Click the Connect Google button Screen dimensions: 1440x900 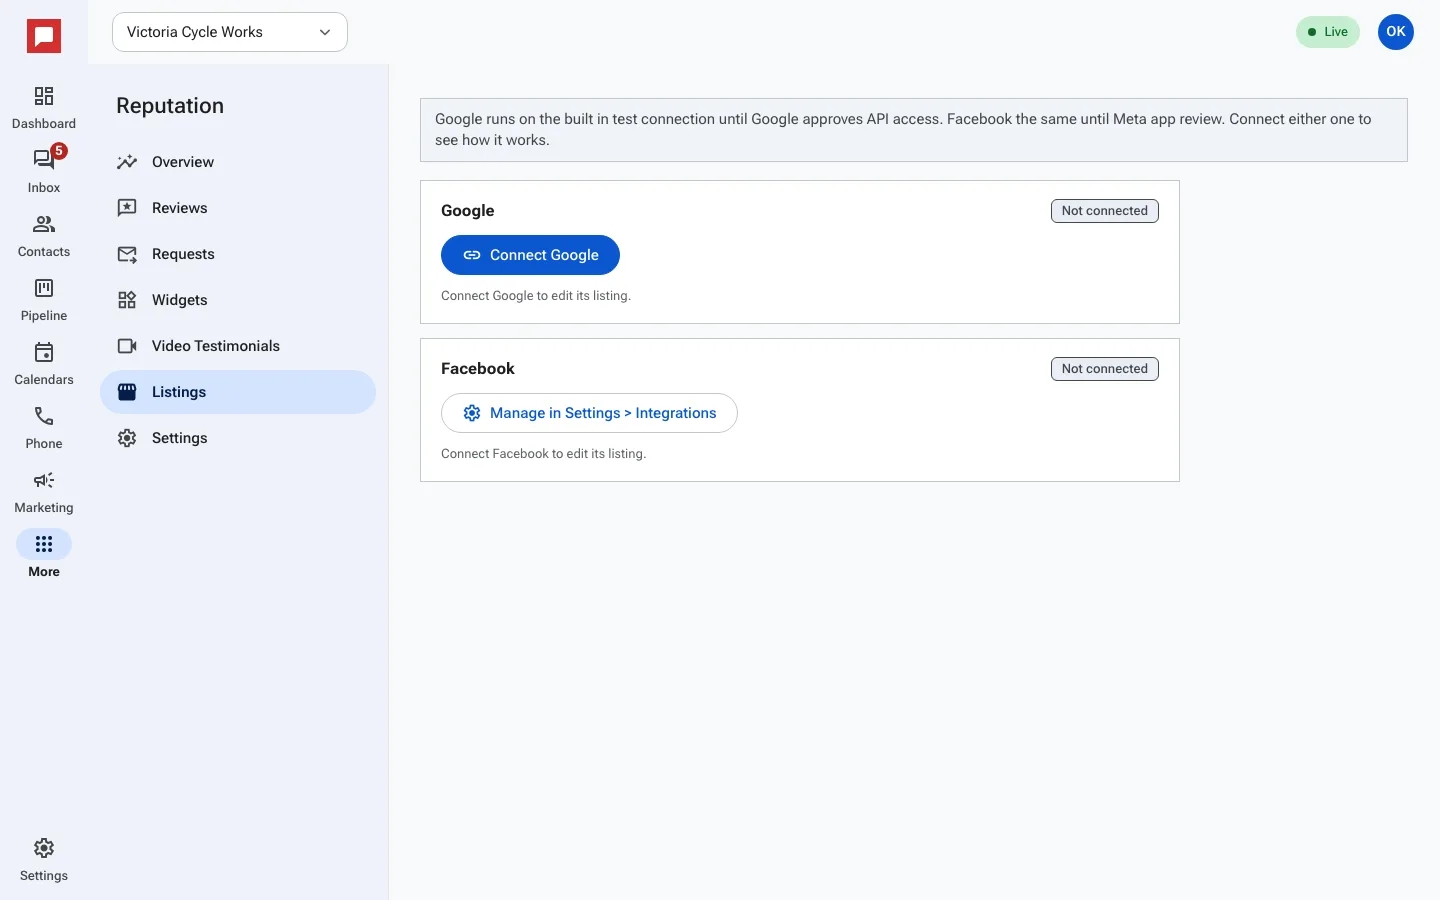point(530,255)
